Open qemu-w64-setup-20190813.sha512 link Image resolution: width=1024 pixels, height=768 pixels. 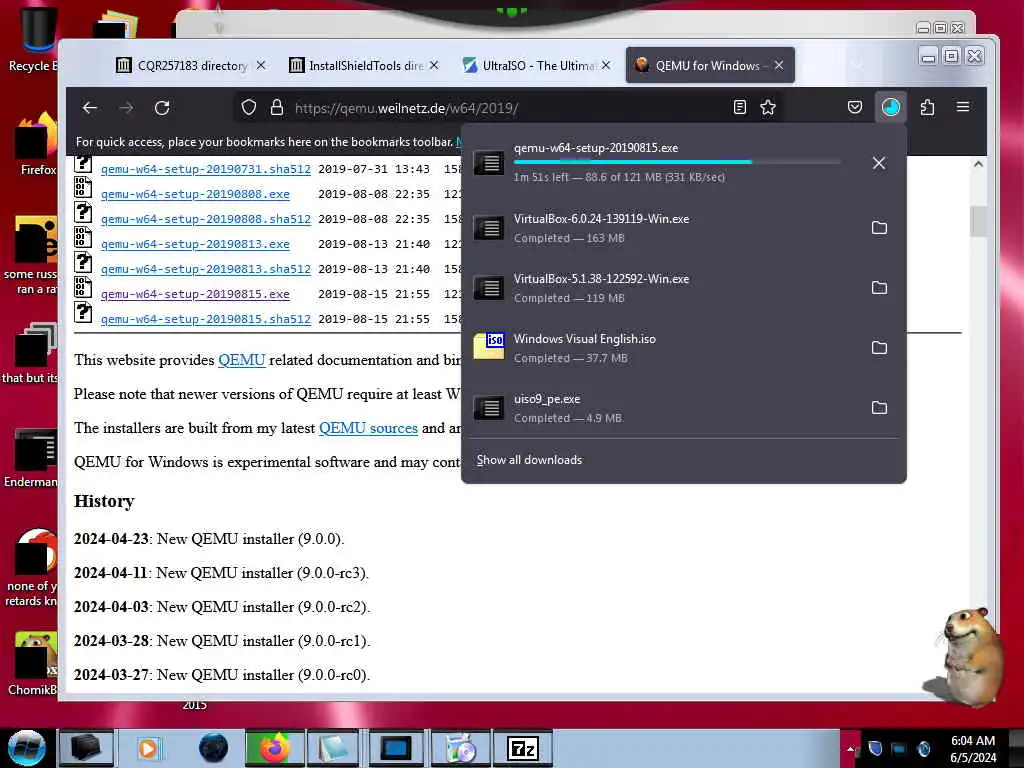[206, 269]
